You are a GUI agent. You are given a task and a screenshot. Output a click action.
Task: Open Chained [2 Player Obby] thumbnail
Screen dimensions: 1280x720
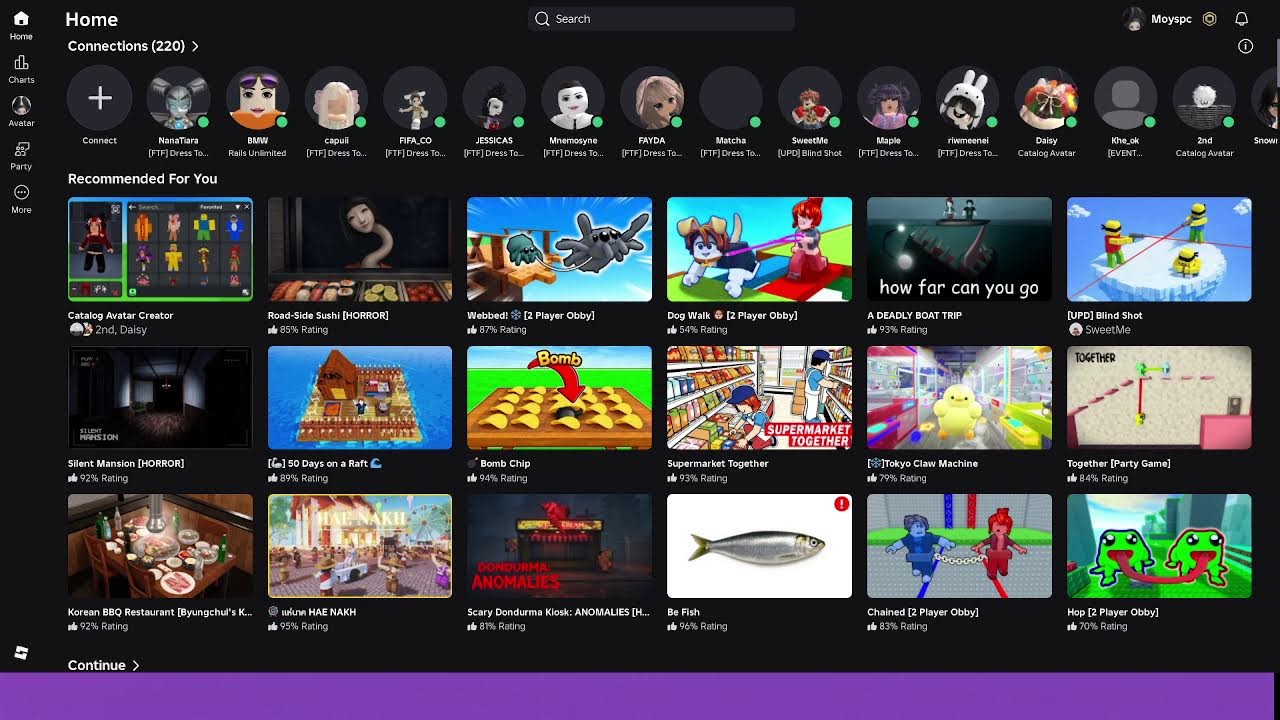click(959, 546)
